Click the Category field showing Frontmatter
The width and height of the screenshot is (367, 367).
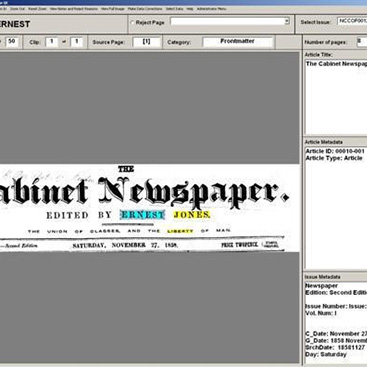point(238,42)
